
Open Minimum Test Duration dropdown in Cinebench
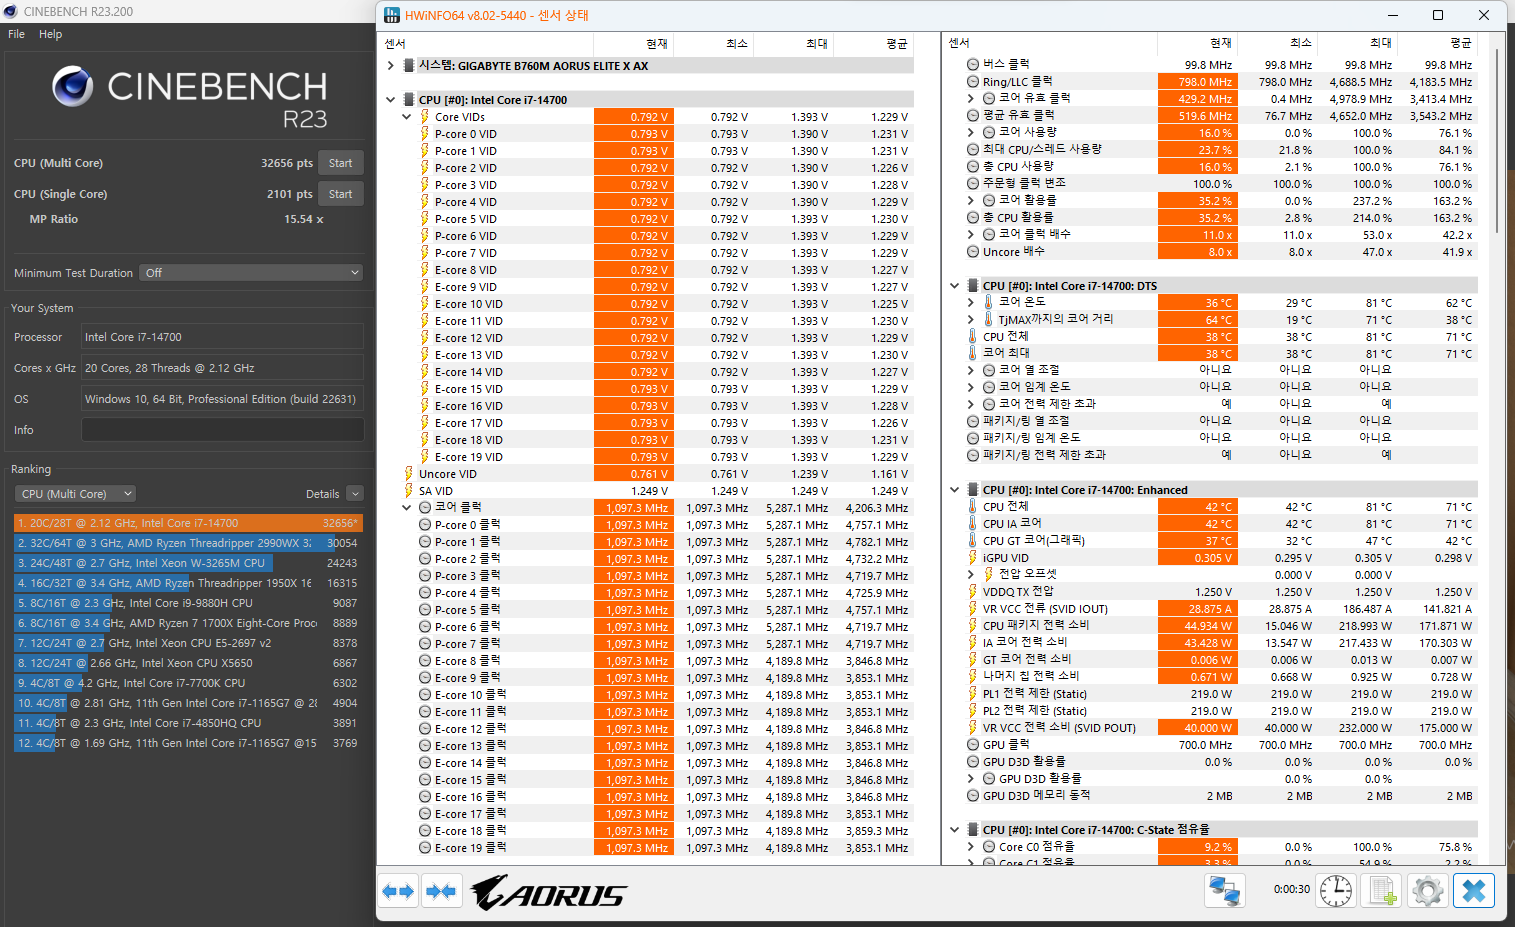(251, 273)
